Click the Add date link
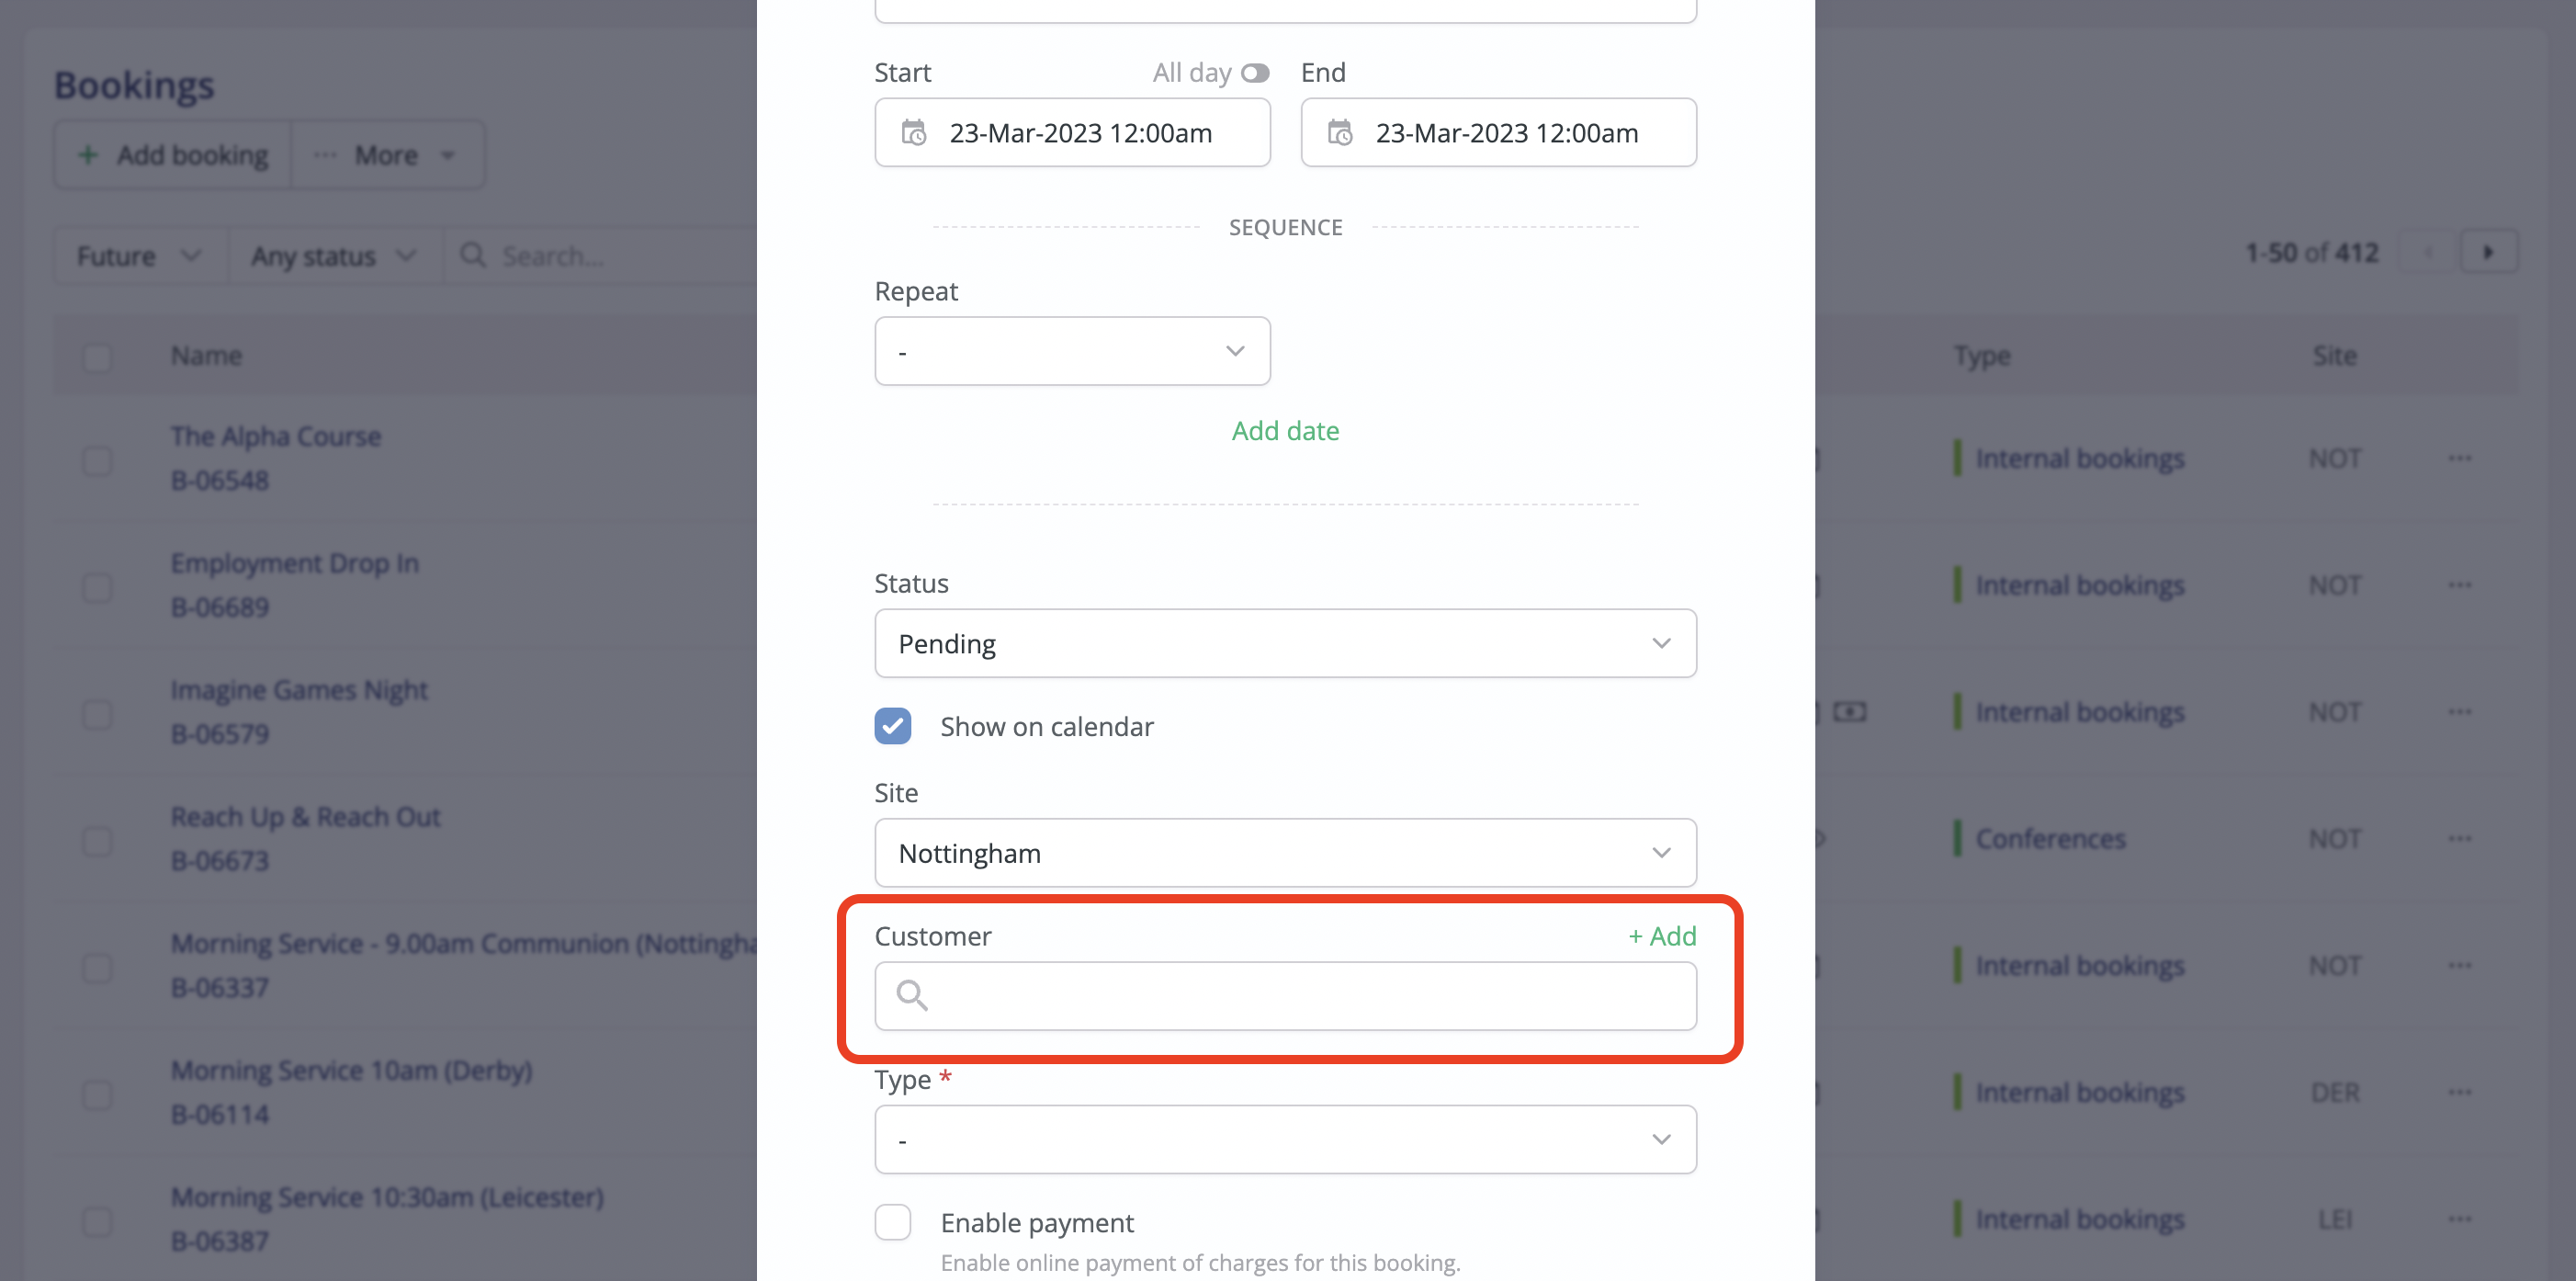 [1284, 431]
